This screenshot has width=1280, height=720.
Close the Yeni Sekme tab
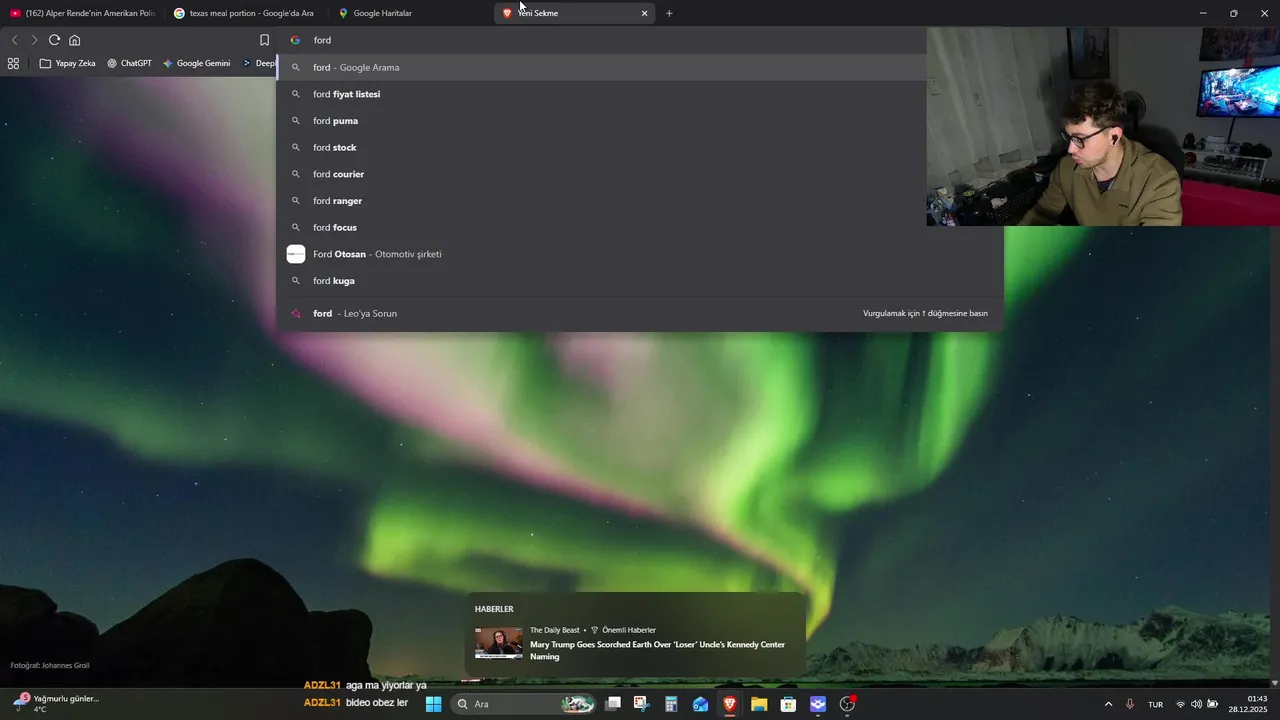tap(644, 13)
